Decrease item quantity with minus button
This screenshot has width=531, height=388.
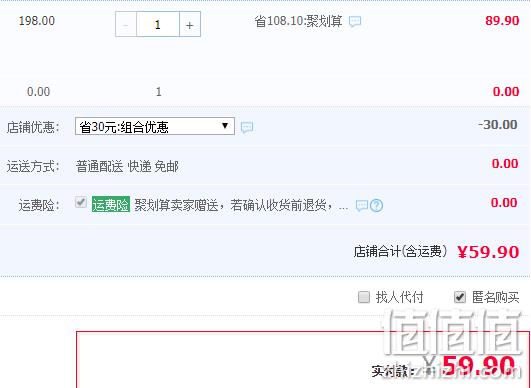point(126,24)
